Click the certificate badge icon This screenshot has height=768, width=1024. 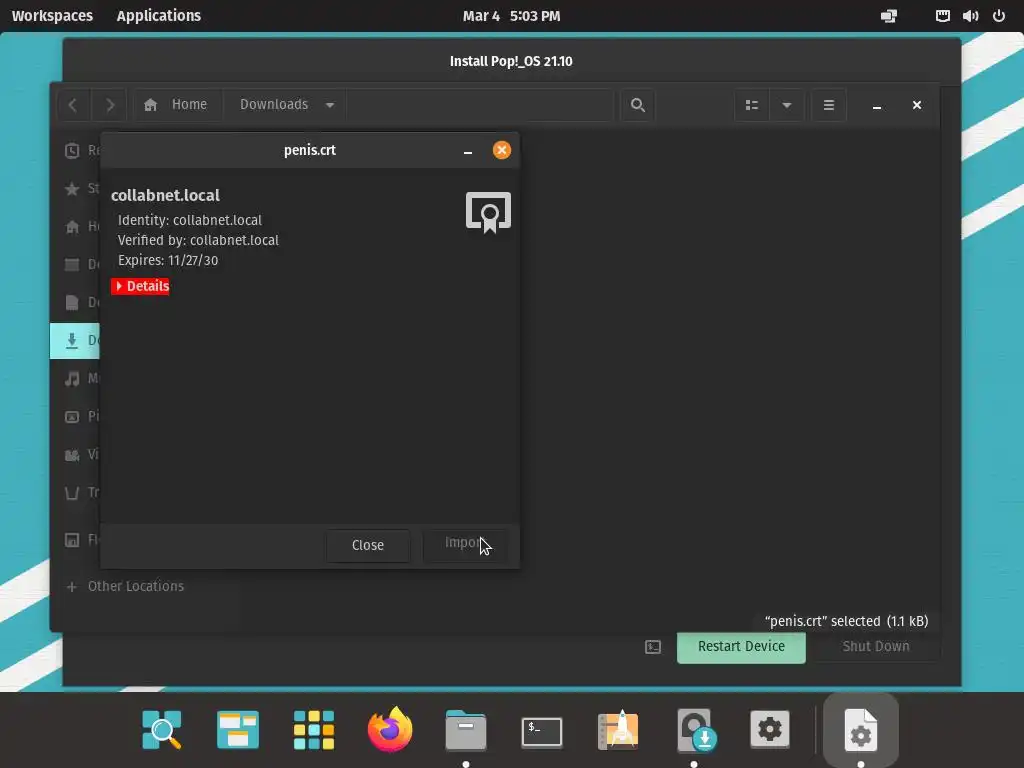tap(488, 212)
